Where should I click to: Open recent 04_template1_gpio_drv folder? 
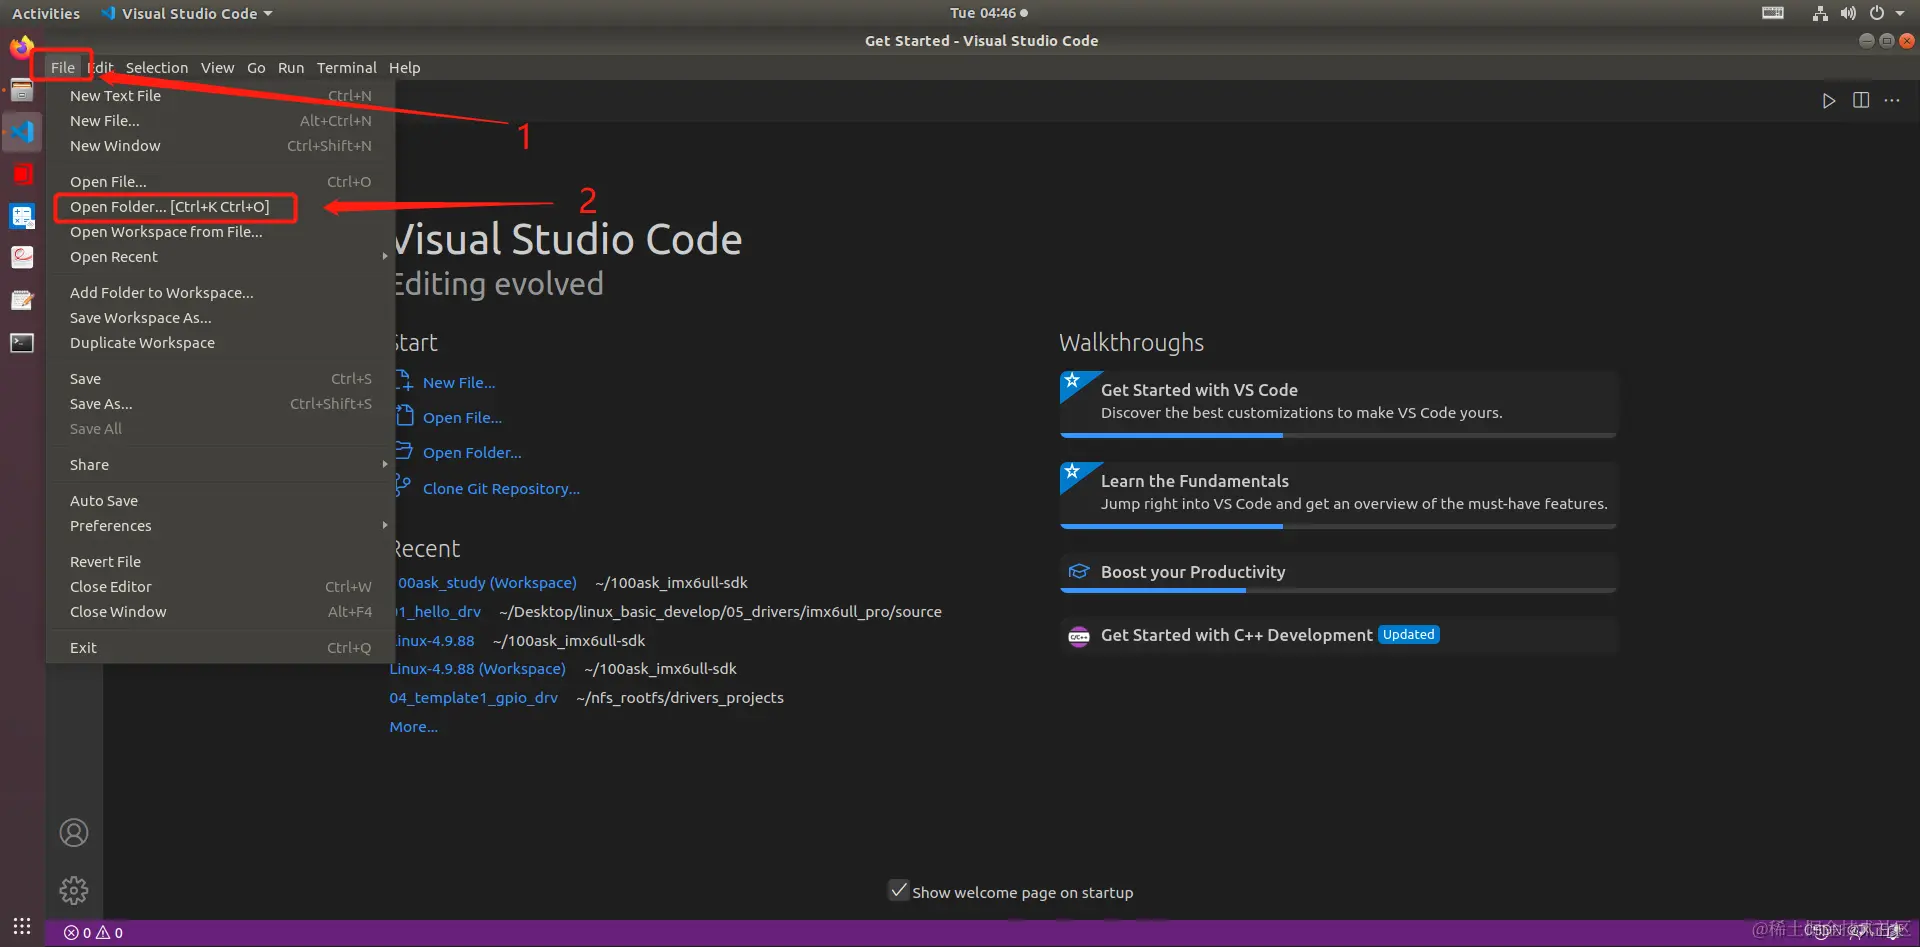pos(474,698)
